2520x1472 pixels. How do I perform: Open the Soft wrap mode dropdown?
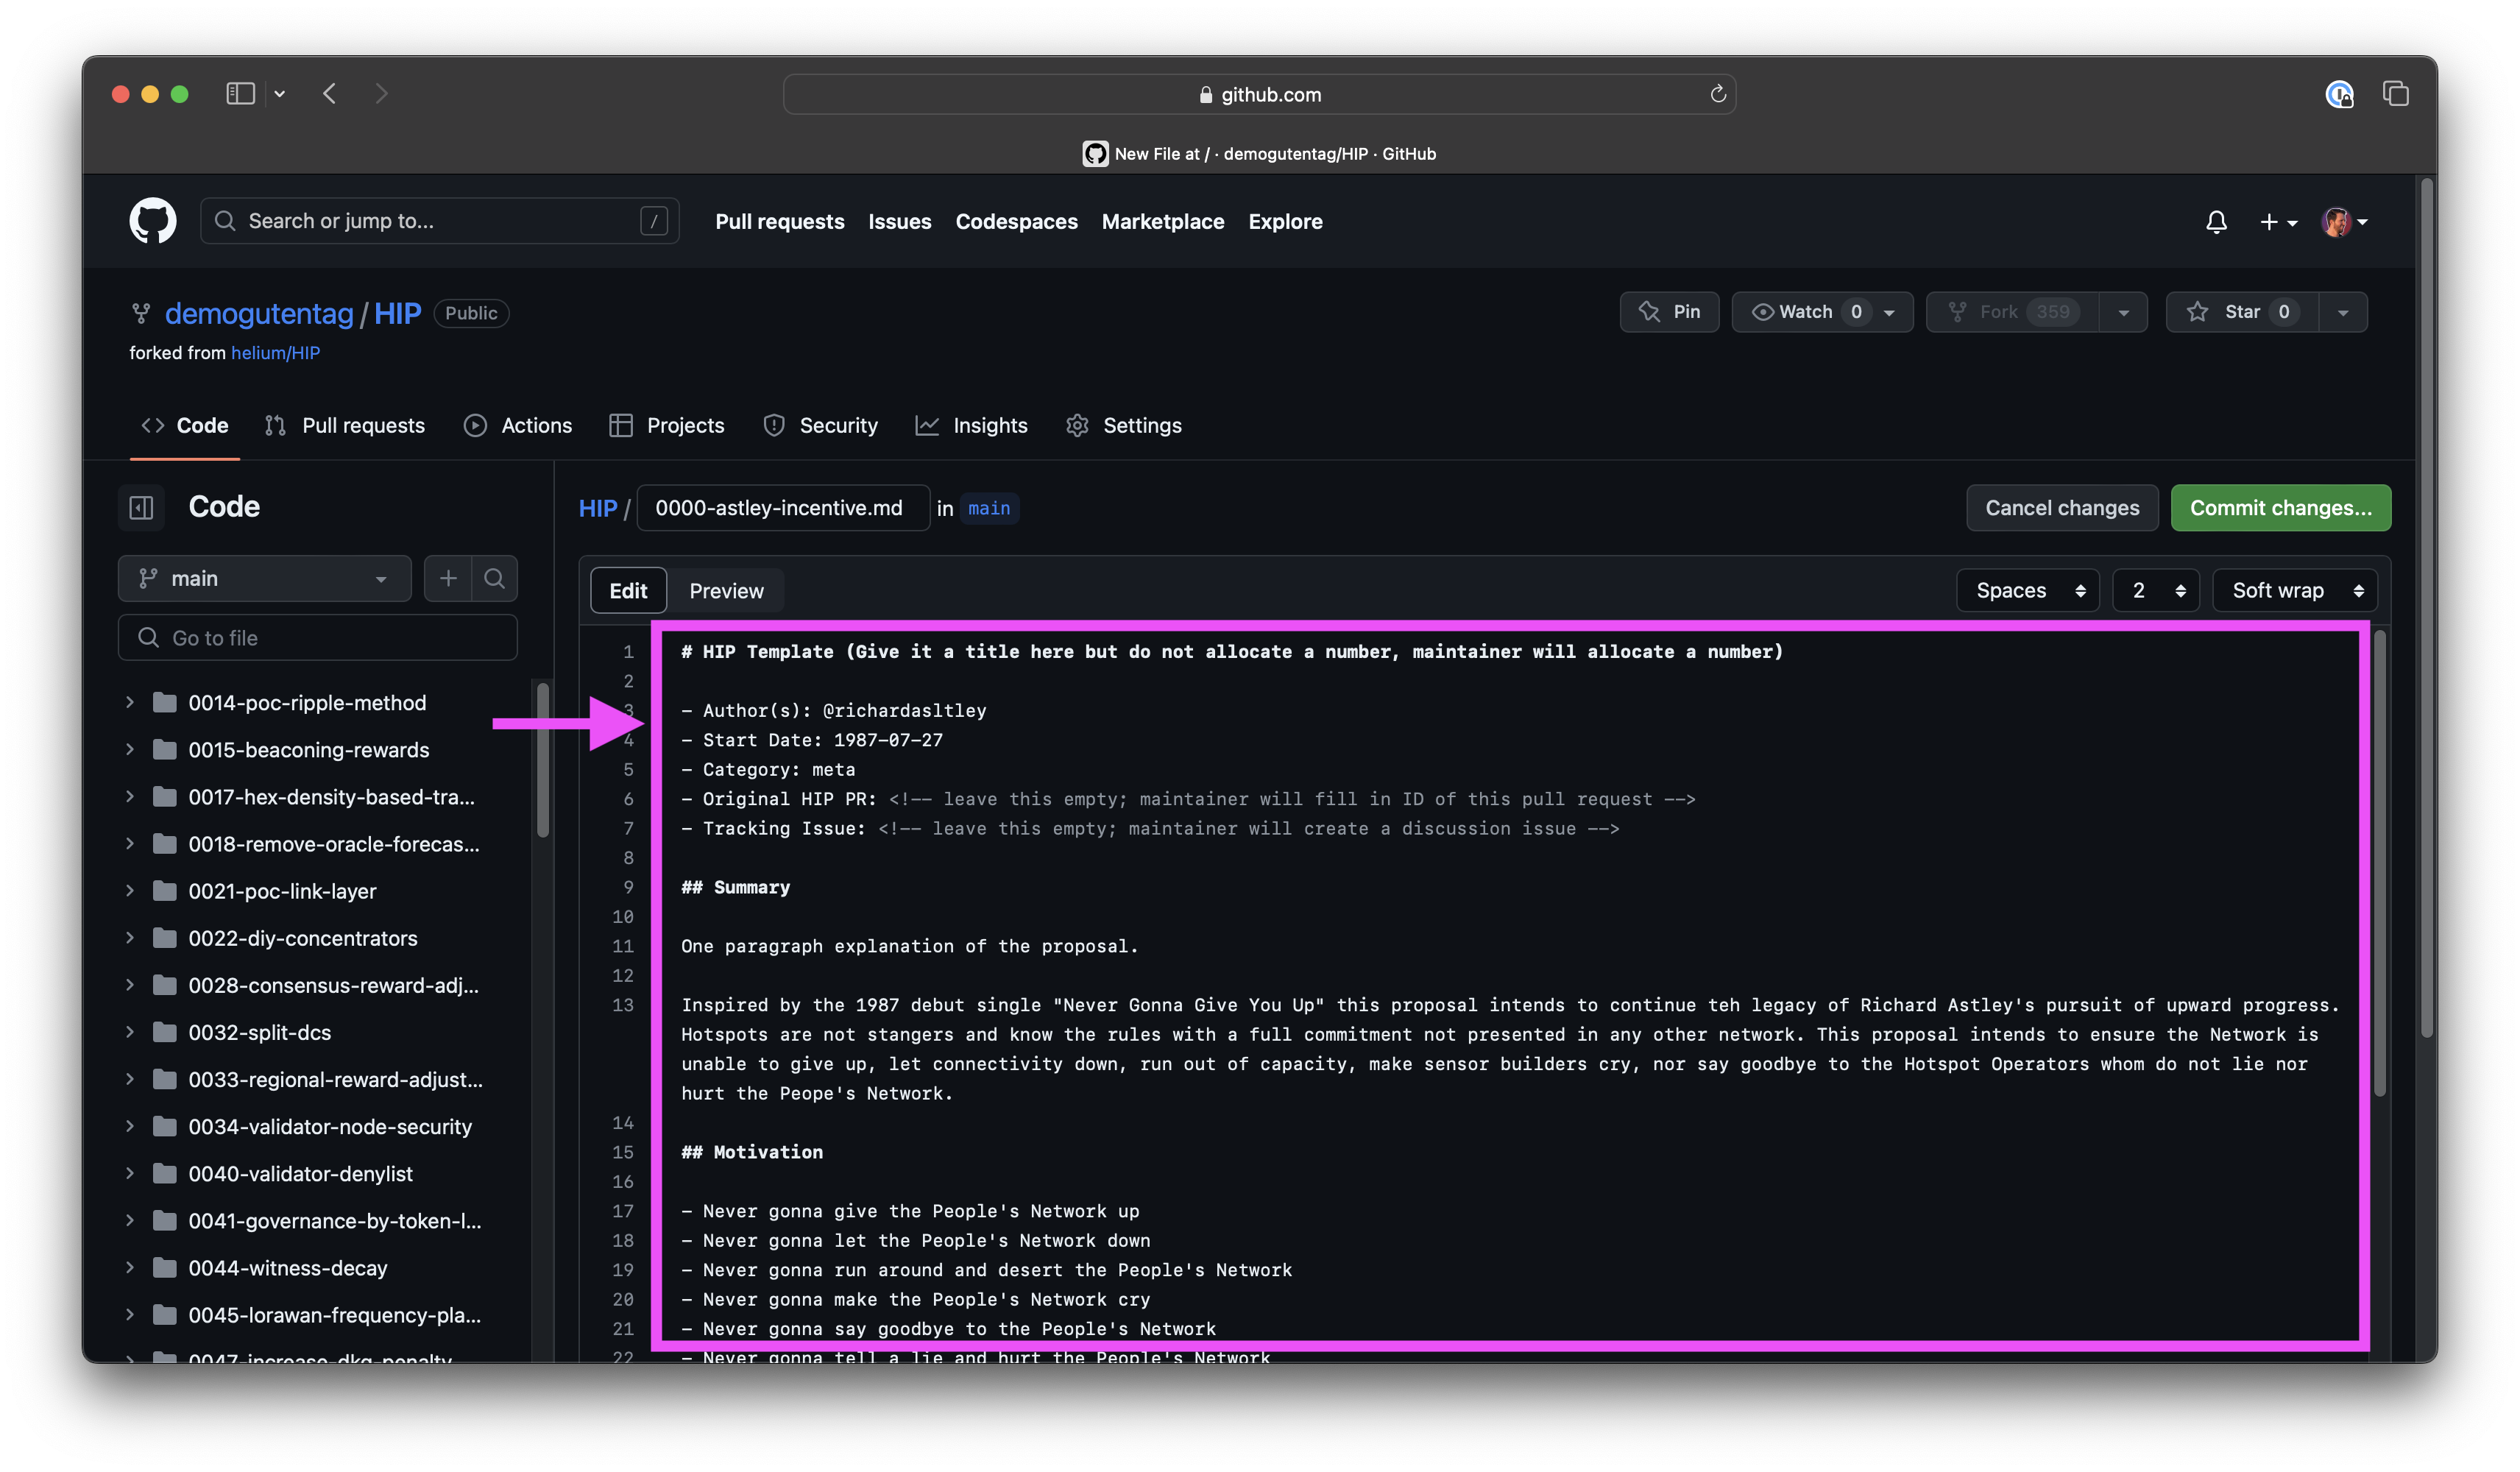point(2295,591)
